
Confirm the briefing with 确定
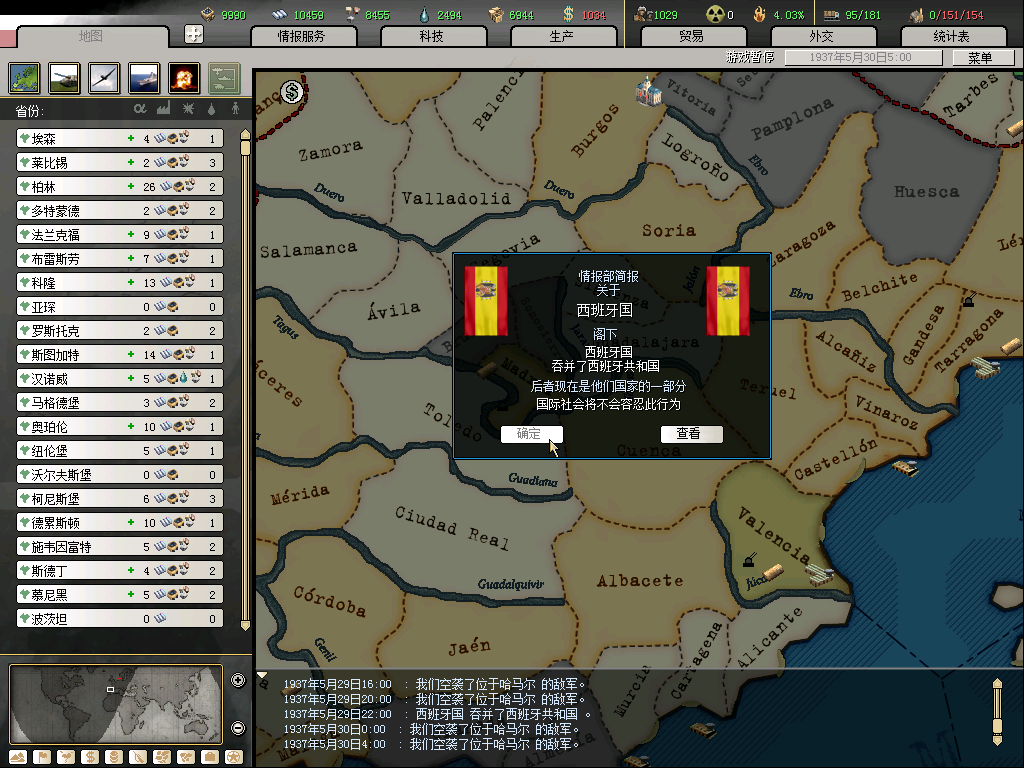coord(531,434)
